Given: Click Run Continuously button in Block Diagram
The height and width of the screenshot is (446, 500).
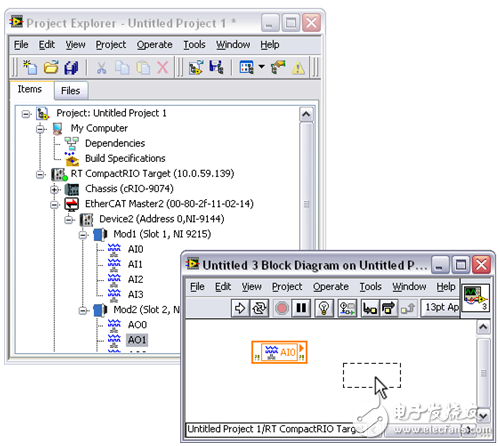Looking at the screenshot, I should click(259, 308).
